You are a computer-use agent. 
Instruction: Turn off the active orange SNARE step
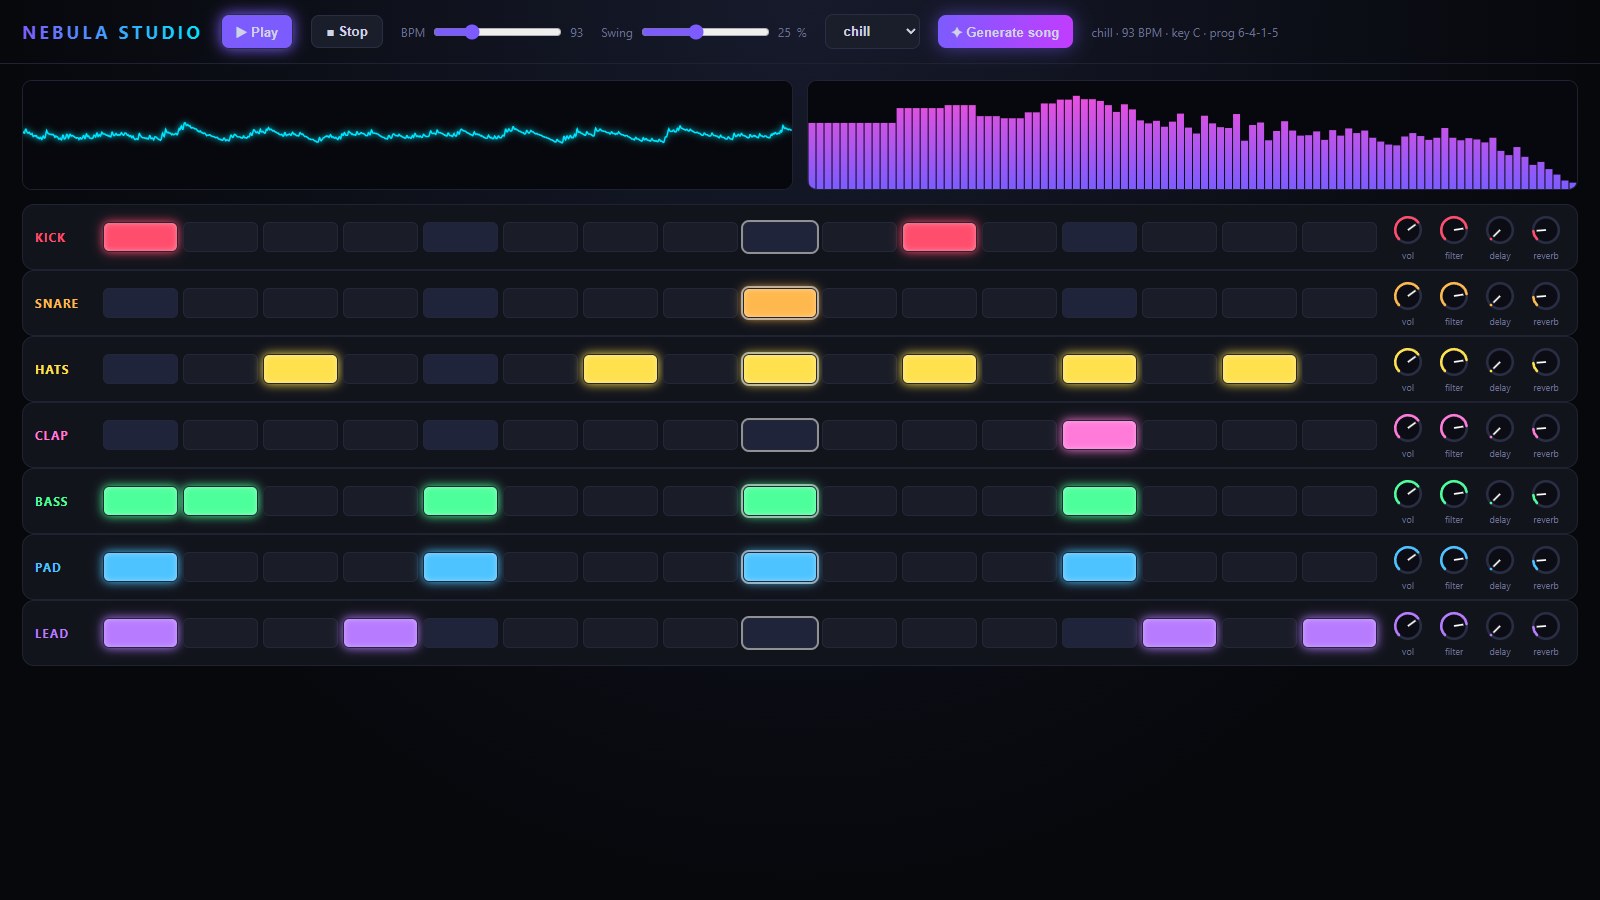click(780, 303)
